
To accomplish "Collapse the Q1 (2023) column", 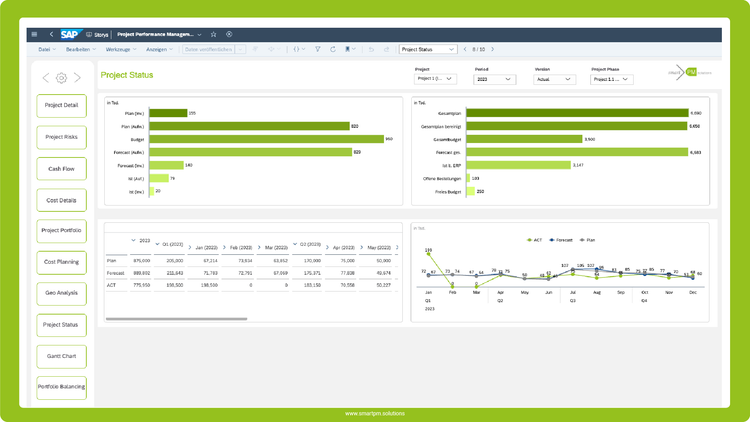I will (157, 244).
